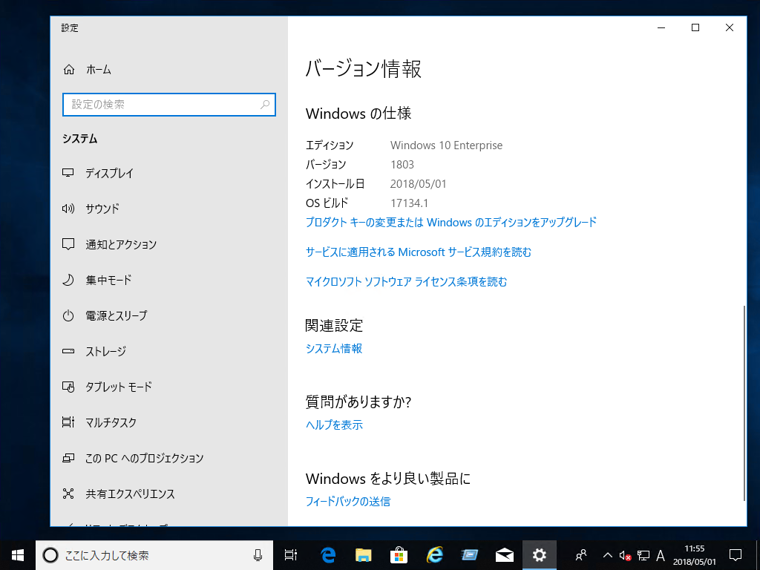Click the 電源とスリープ power icon
Image resolution: width=760 pixels, height=570 pixels.
tap(68, 316)
